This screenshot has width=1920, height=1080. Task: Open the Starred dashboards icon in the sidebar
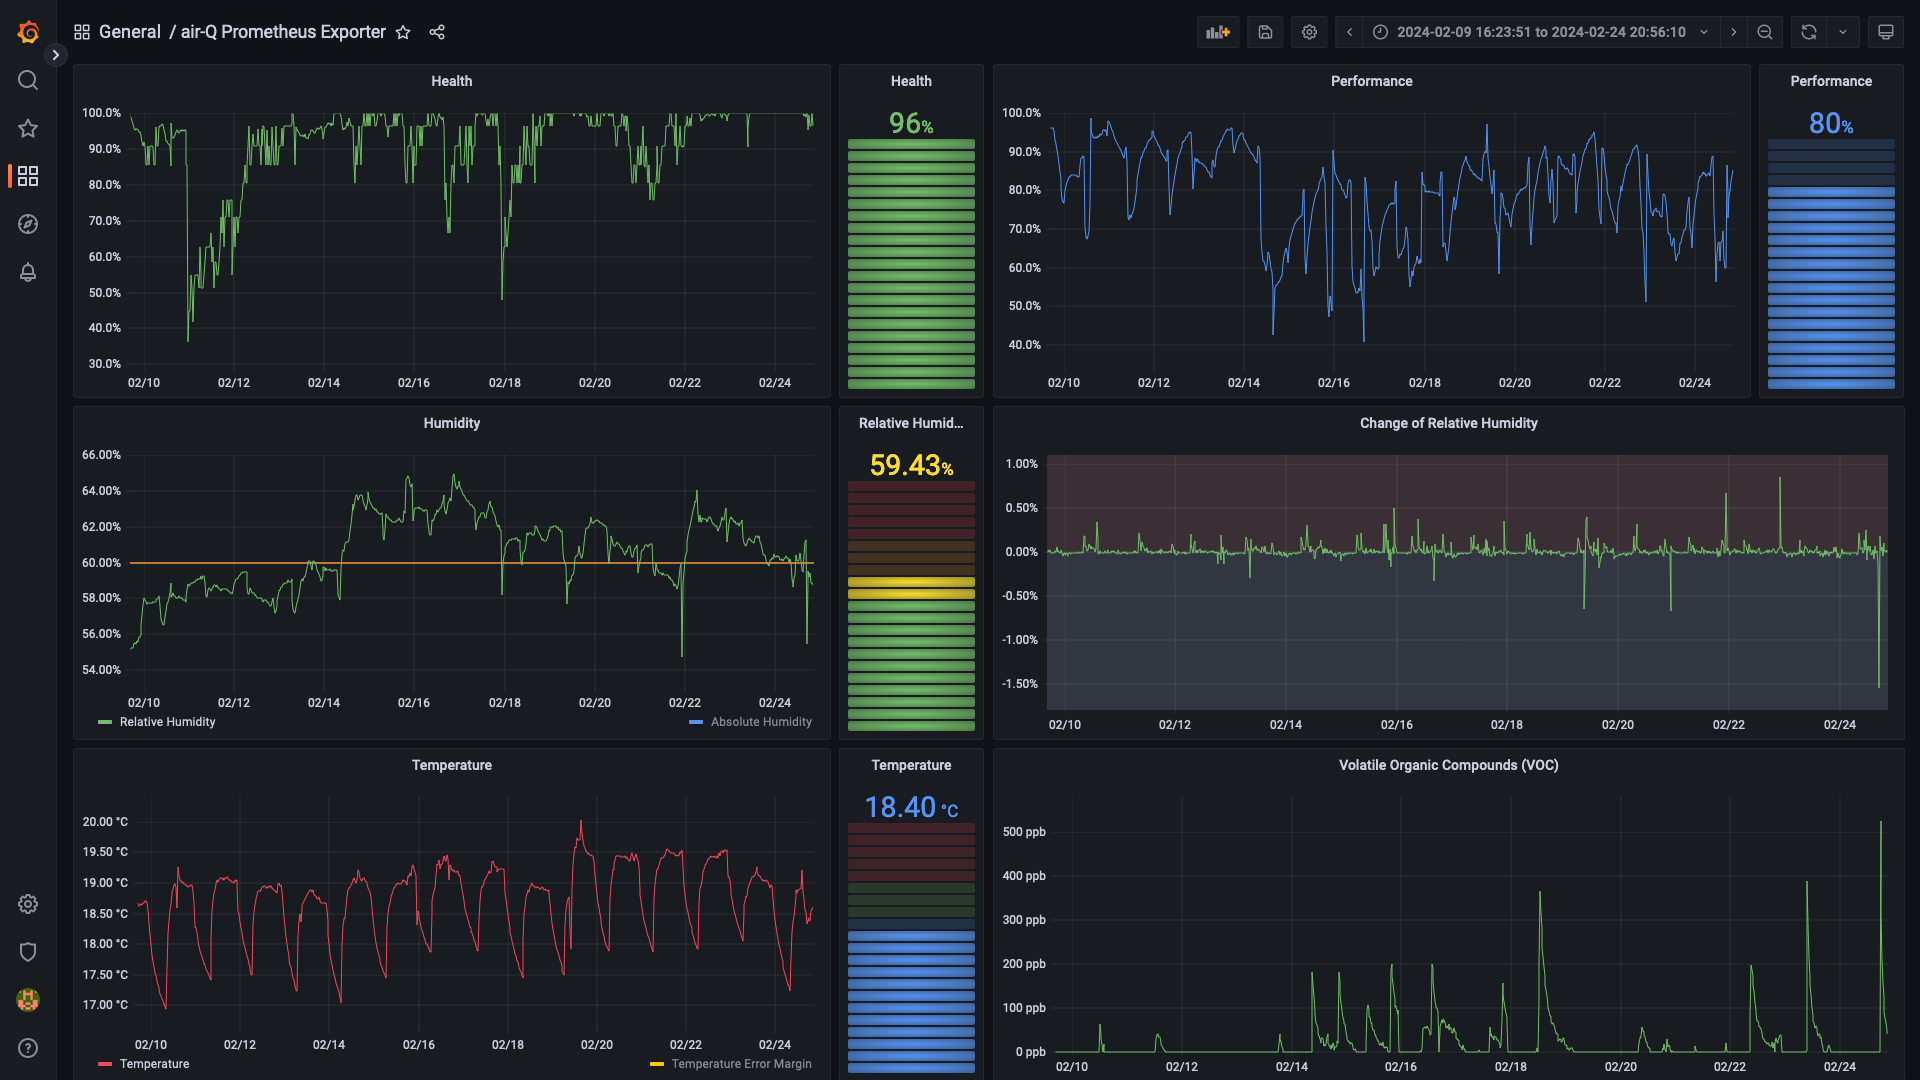coord(28,128)
